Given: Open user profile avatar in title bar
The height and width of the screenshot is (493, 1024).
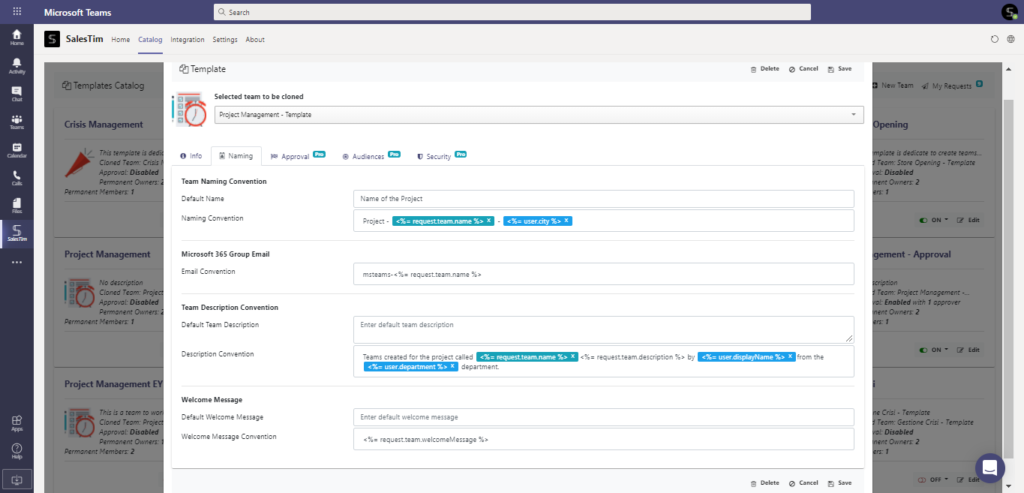Looking at the screenshot, I should tap(1009, 12).
